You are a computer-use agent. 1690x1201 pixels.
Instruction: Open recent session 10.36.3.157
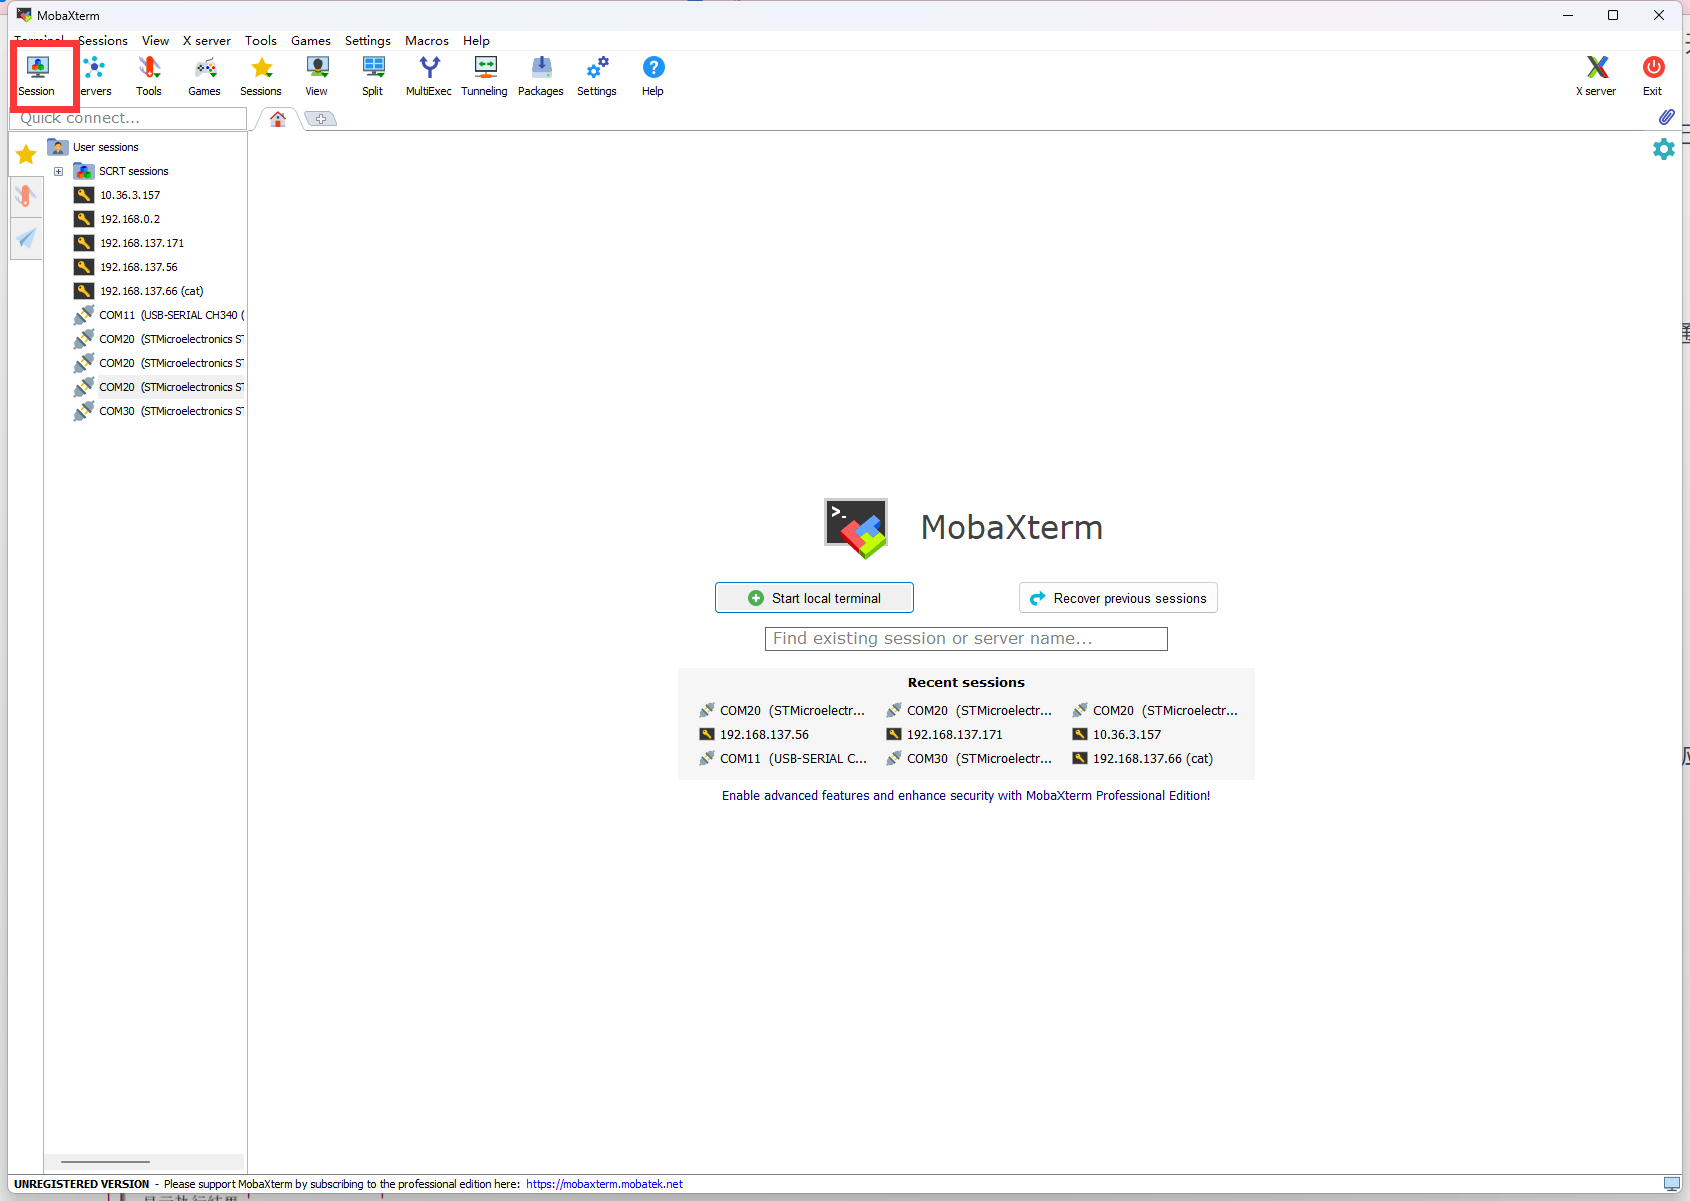pyautogui.click(x=1117, y=735)
